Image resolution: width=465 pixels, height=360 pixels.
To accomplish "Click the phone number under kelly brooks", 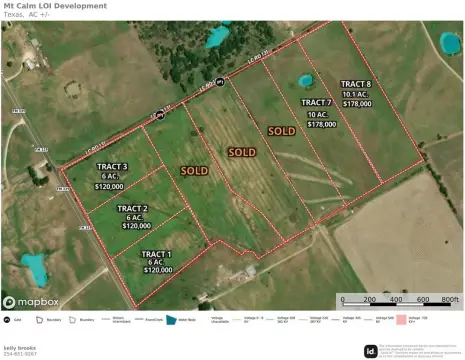I will pos(20,354).
